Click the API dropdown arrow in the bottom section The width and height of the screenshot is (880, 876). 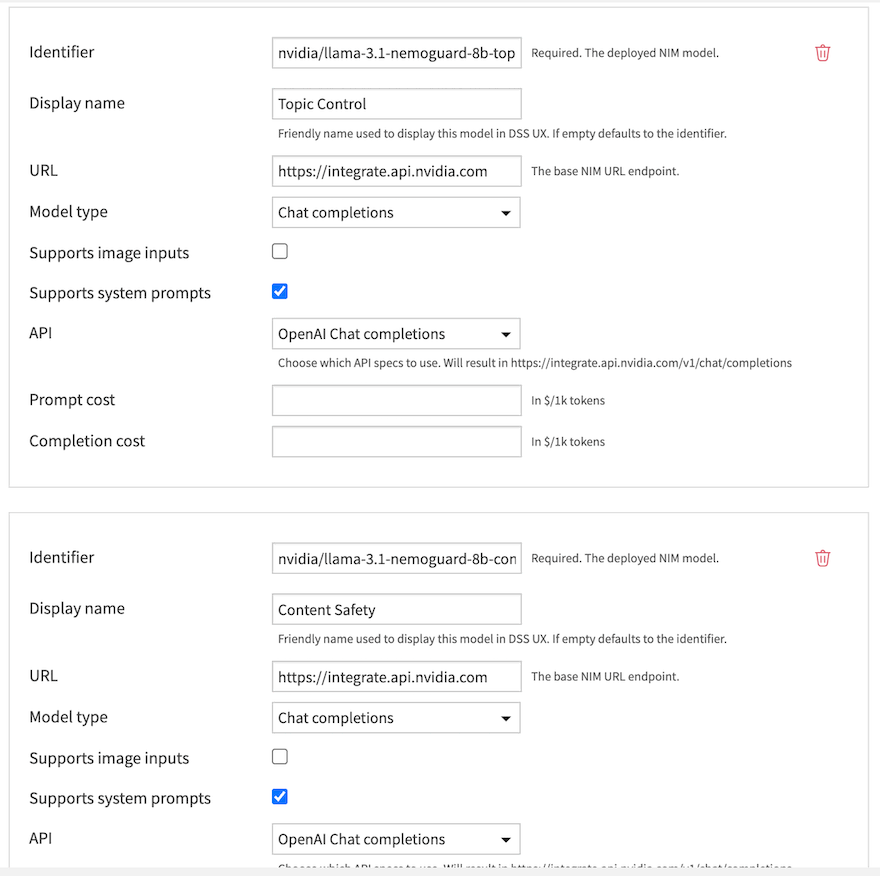pyautogui.click(x=508, y=839)
